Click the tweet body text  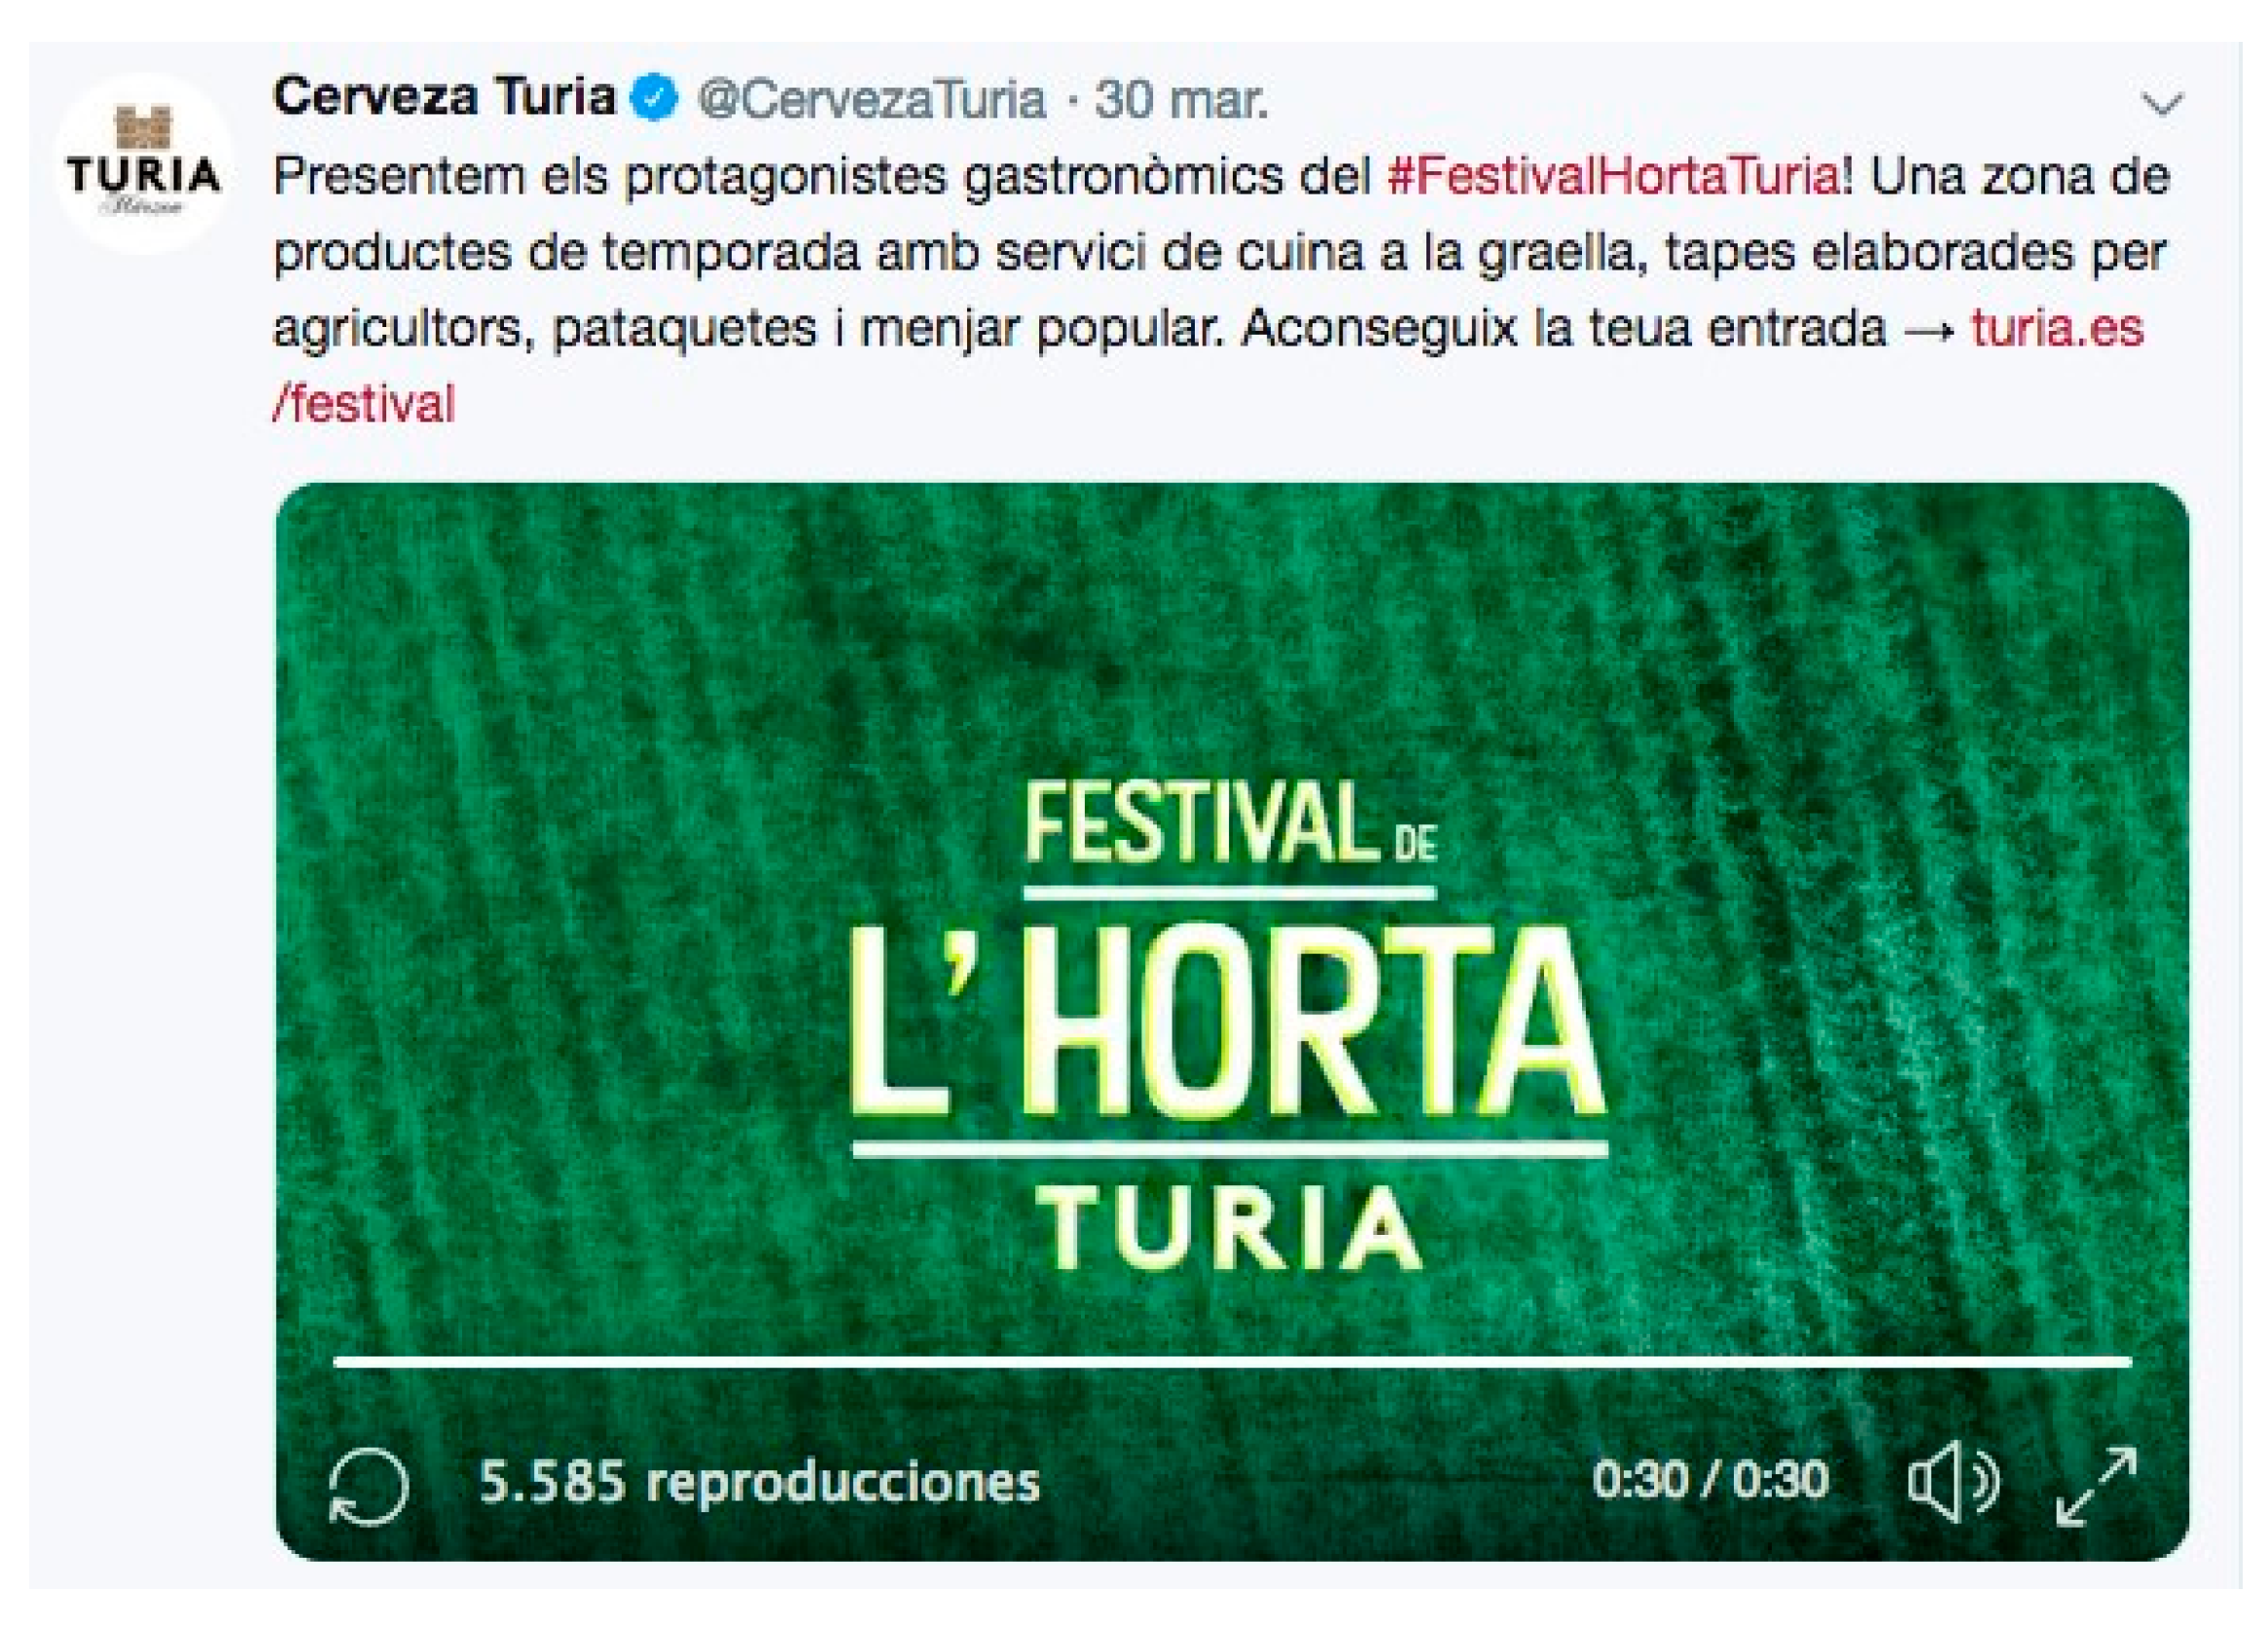(x=1221, y=290)
